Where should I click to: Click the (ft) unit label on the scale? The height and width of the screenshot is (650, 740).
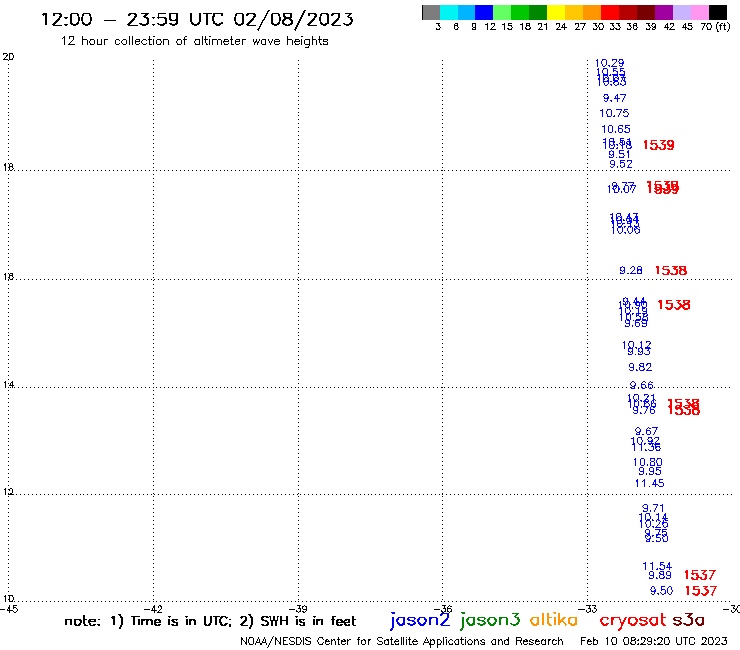pos(723,27)
